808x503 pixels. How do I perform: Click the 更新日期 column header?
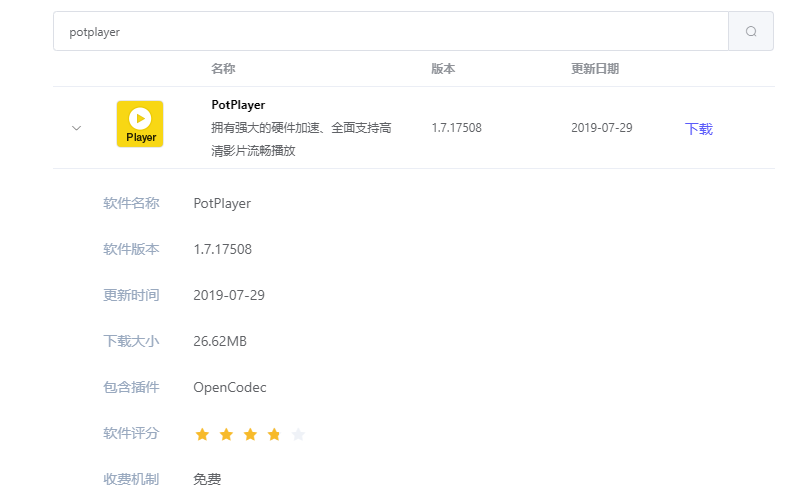[595, 69]
